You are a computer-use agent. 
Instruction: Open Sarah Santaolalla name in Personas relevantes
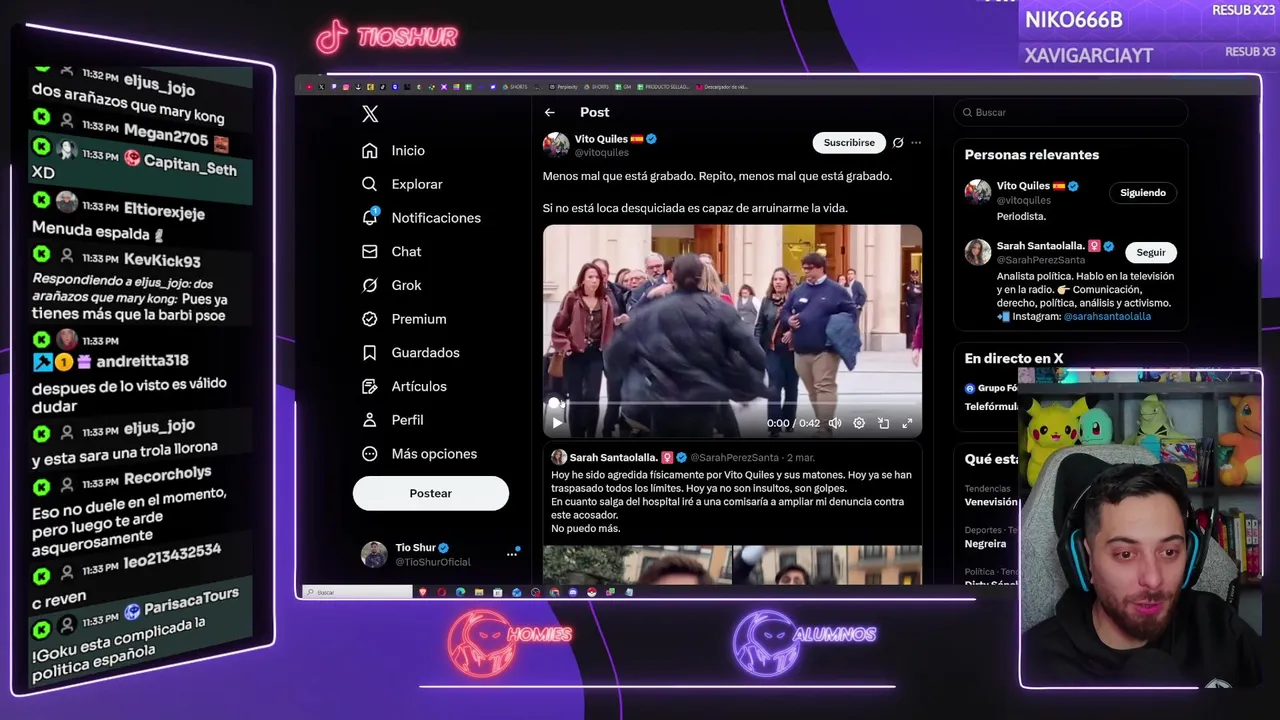click(1041, 246)
